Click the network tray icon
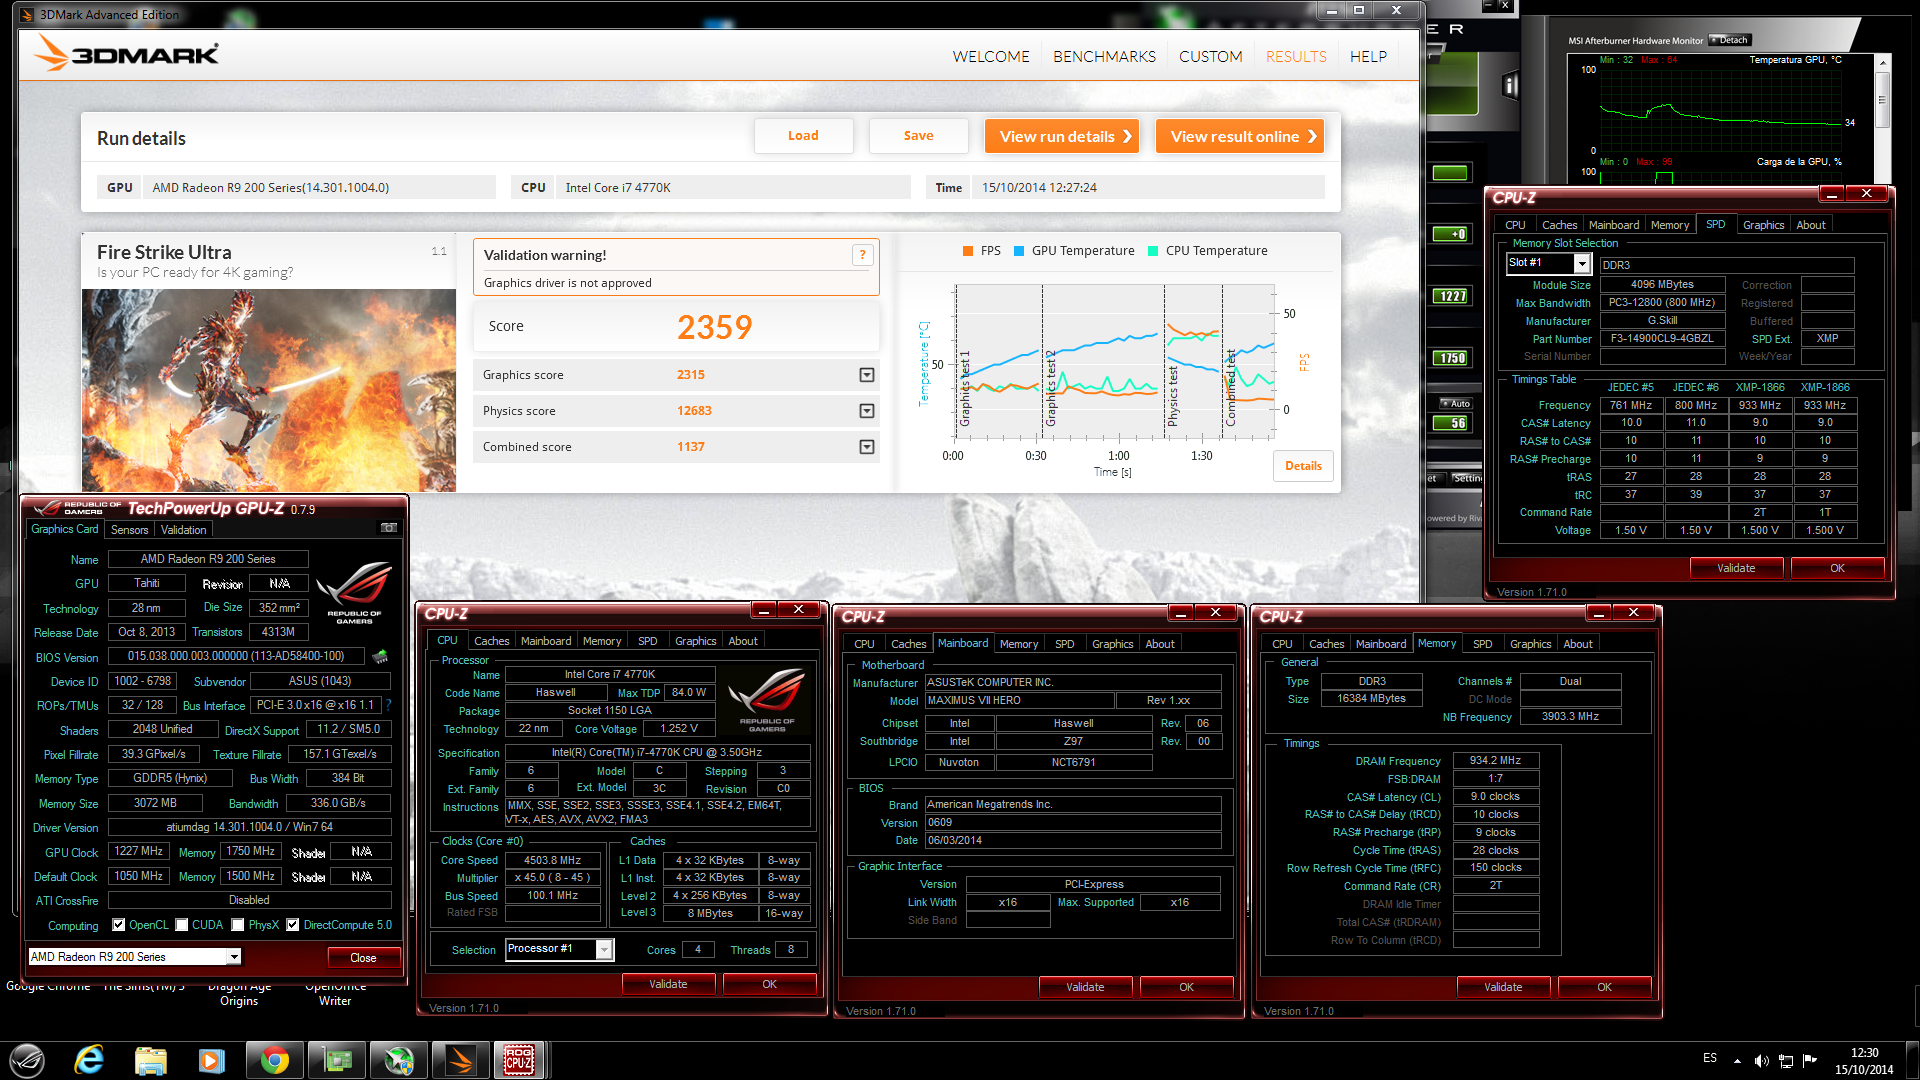 click(x=1785, y=1060)
